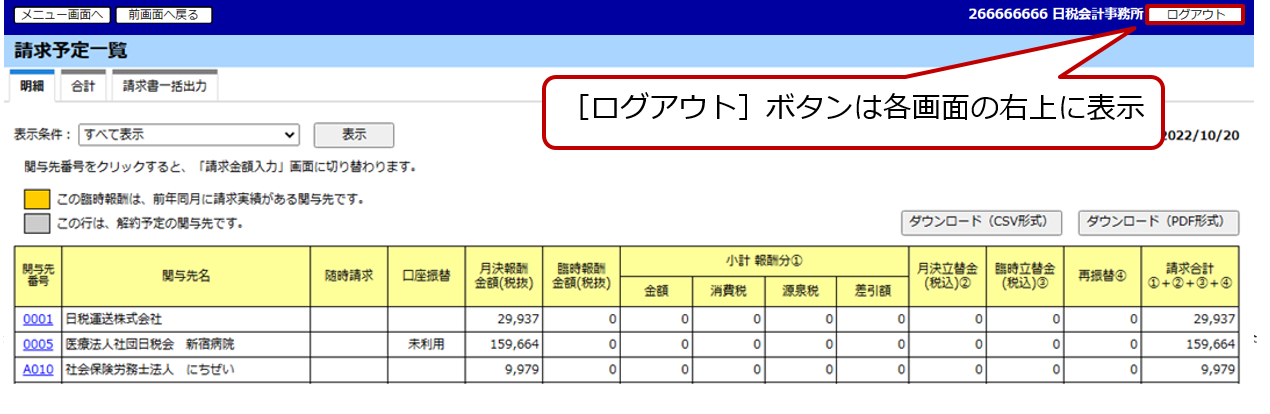Open client number A010 link
This screenshot has height=414, width=1270.
click(37, 369)
